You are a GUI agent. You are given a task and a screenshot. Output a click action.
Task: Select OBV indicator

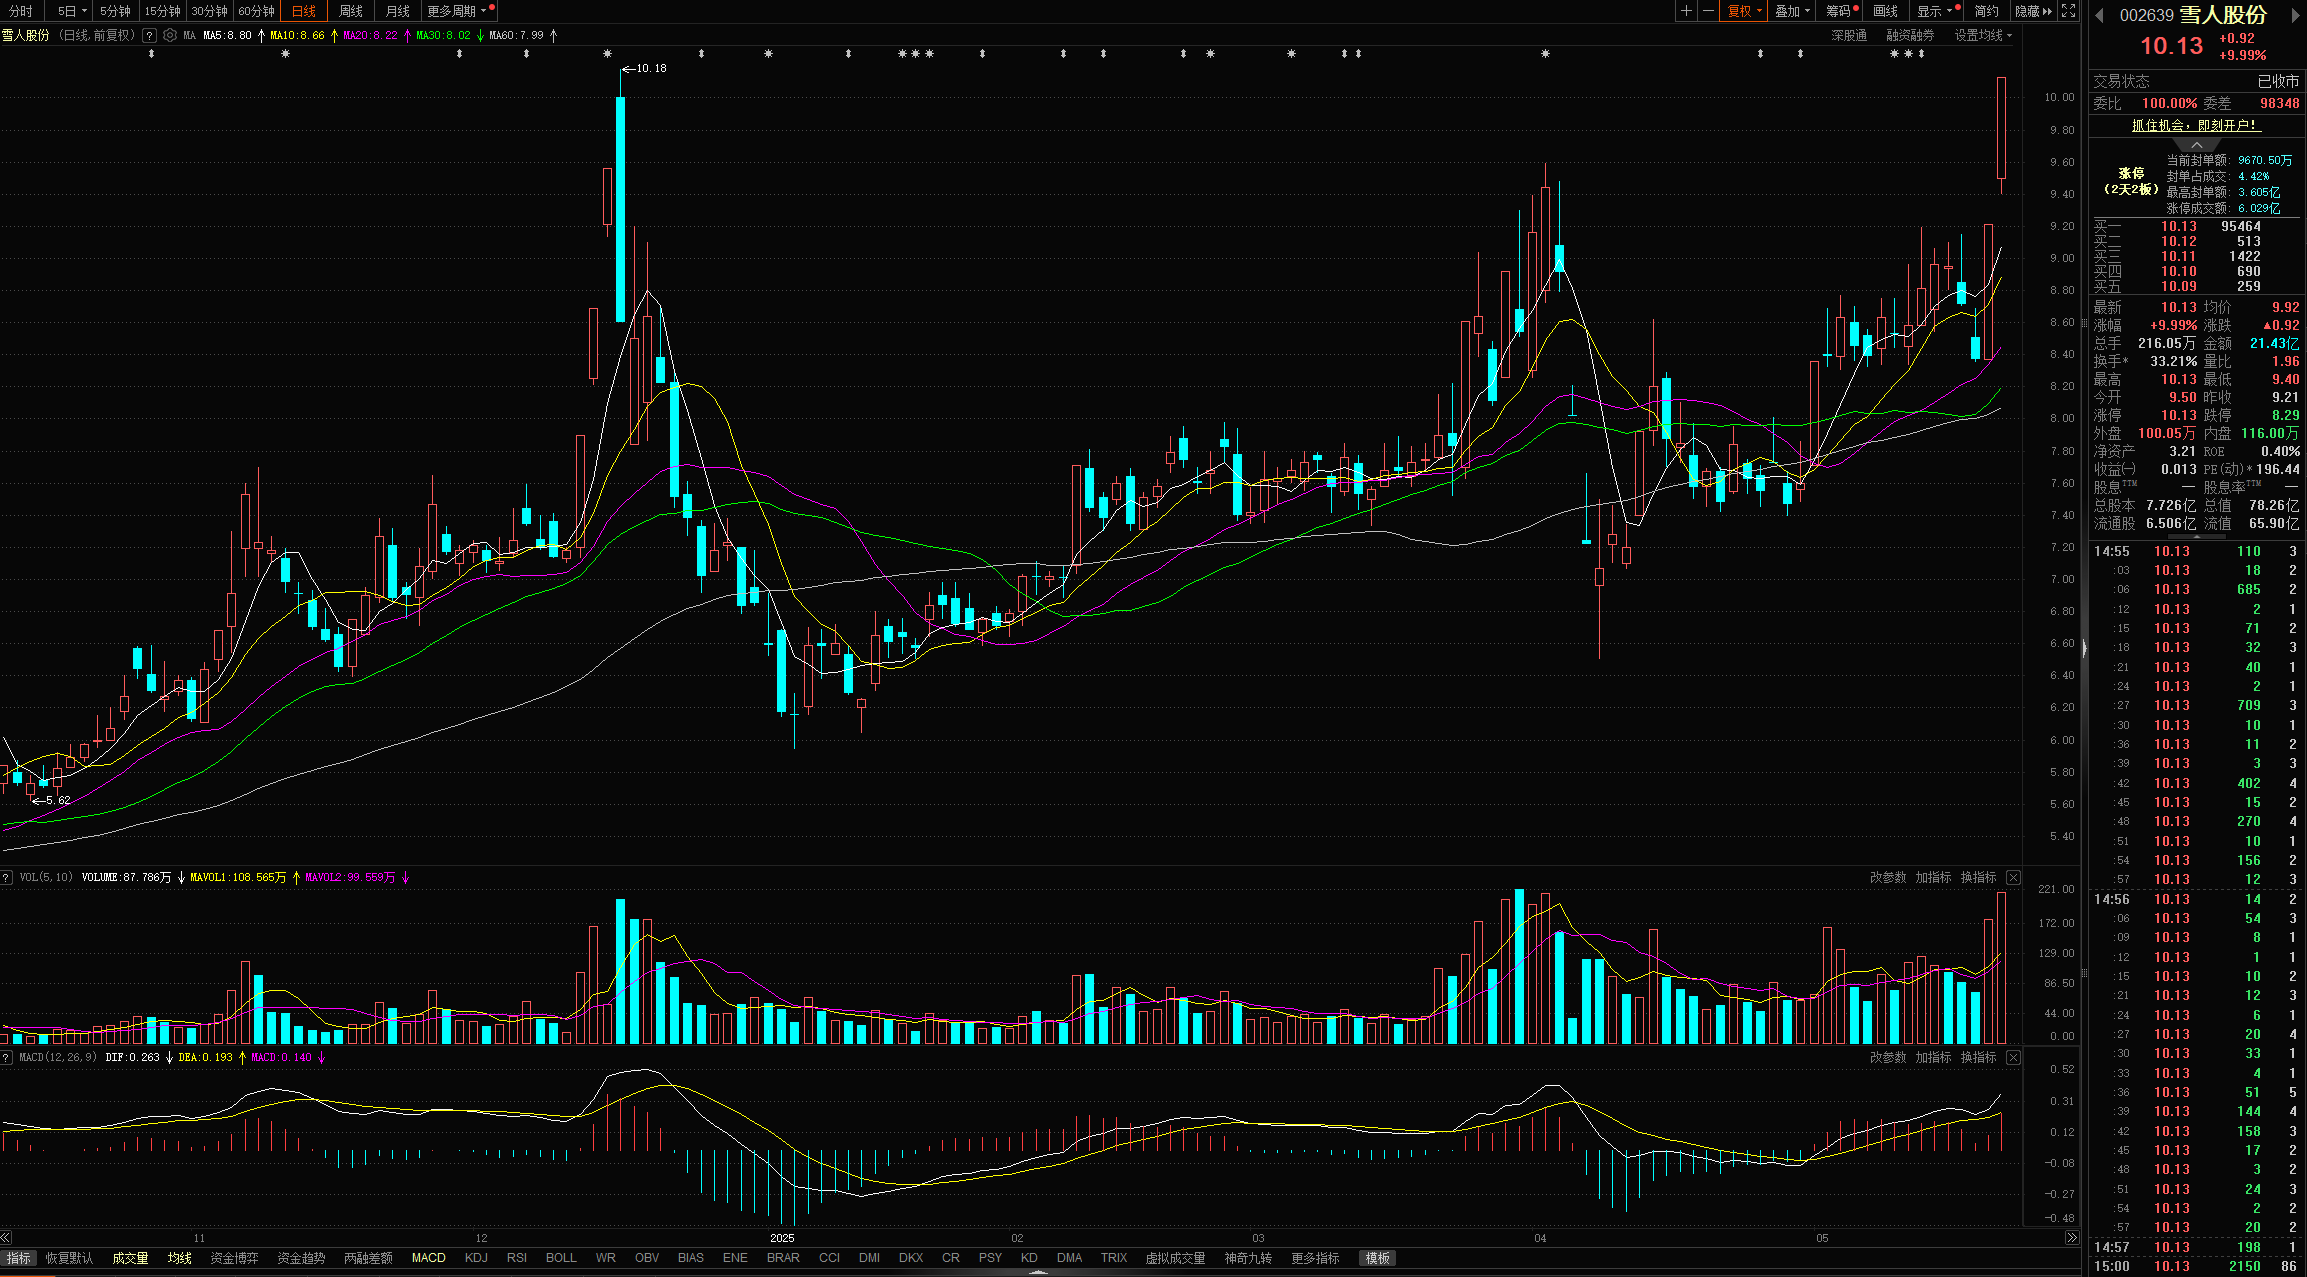click(x=647, y=1258)
